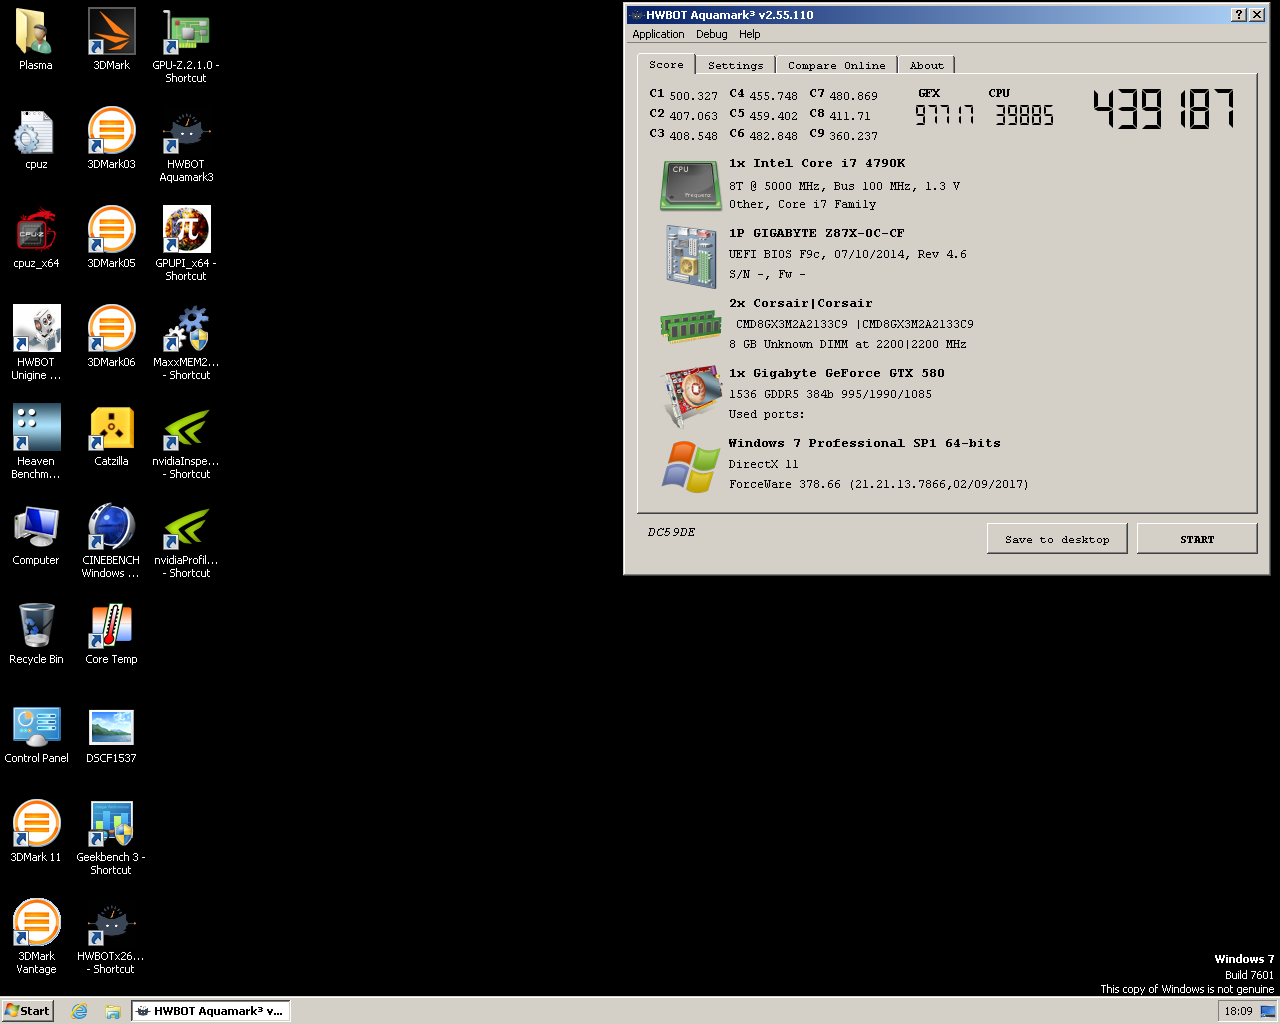1280x1024 pixels.
Task: Launch the 3DMark desktop shortcut
Action: pyautogui.click(x=111, y=40)
